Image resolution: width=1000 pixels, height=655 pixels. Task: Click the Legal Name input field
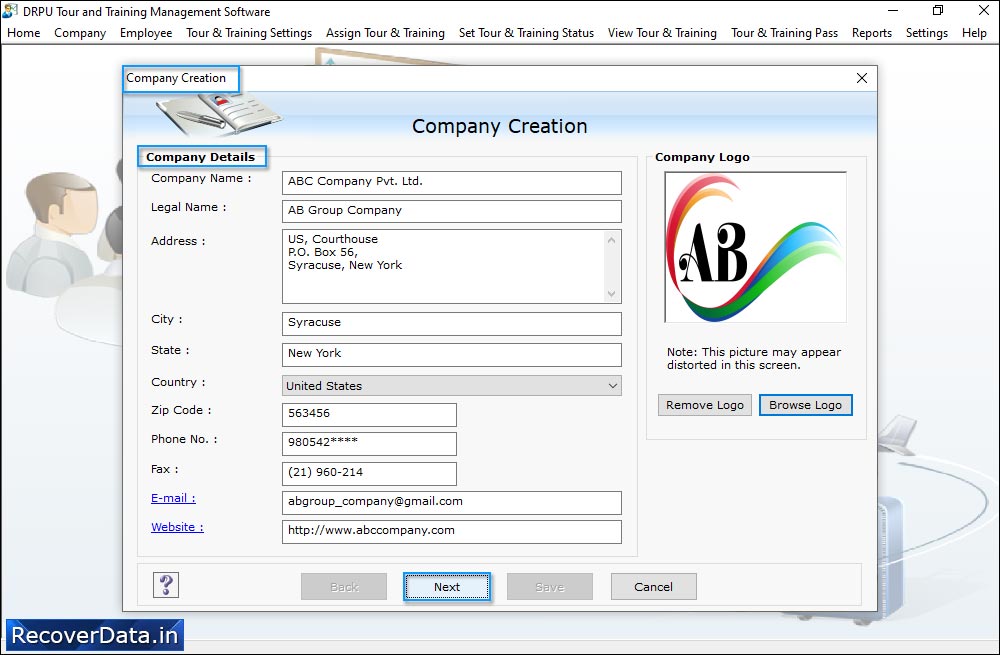pyautogui.click(x=452, y=211)
